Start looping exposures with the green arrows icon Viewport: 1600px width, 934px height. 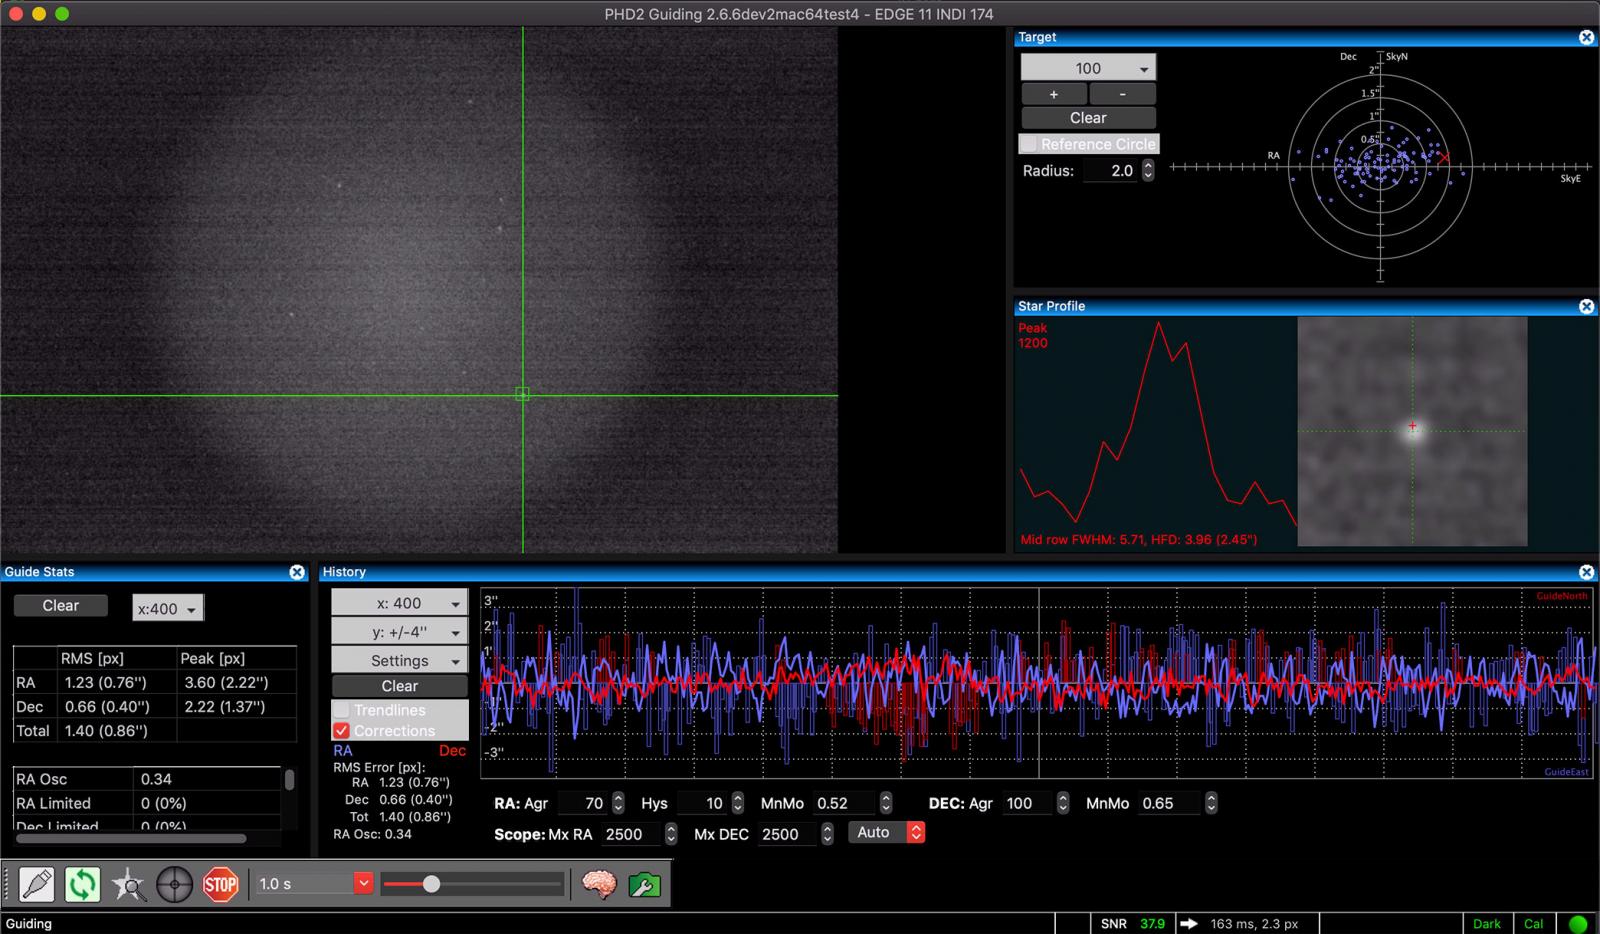point(82,885)
